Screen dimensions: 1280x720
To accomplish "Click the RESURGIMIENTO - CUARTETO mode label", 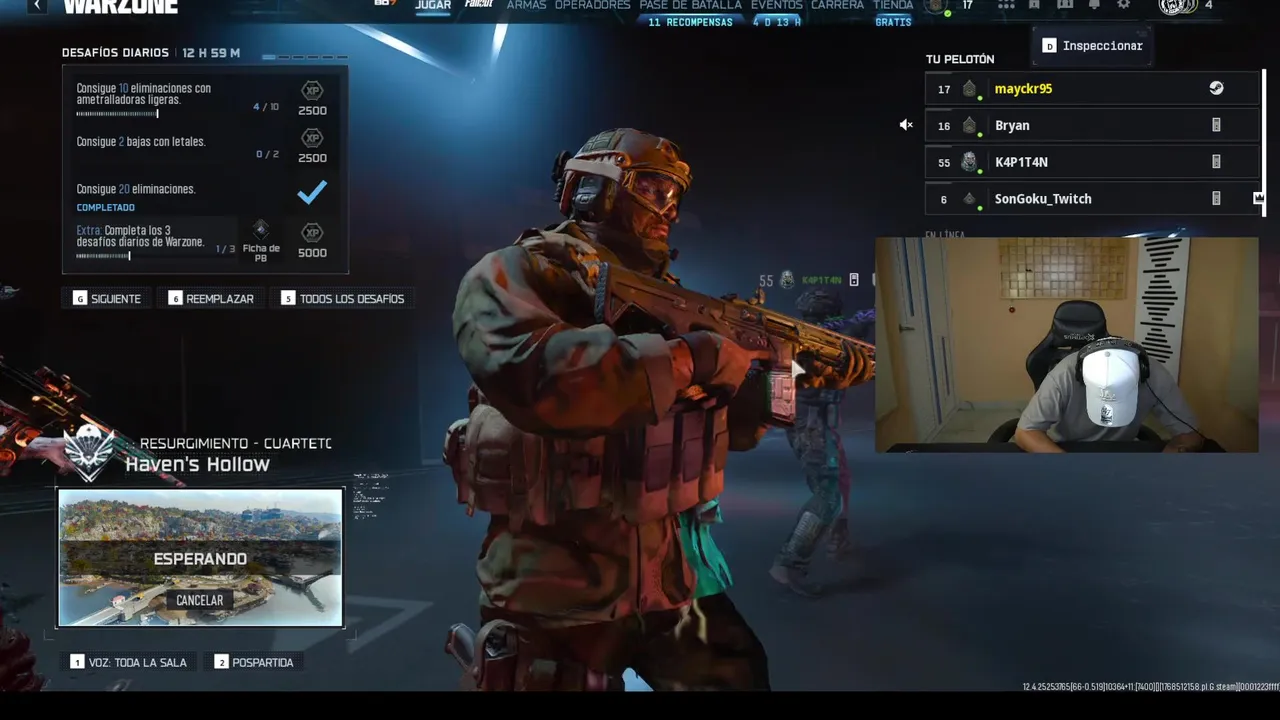I will tap(235, 443).
